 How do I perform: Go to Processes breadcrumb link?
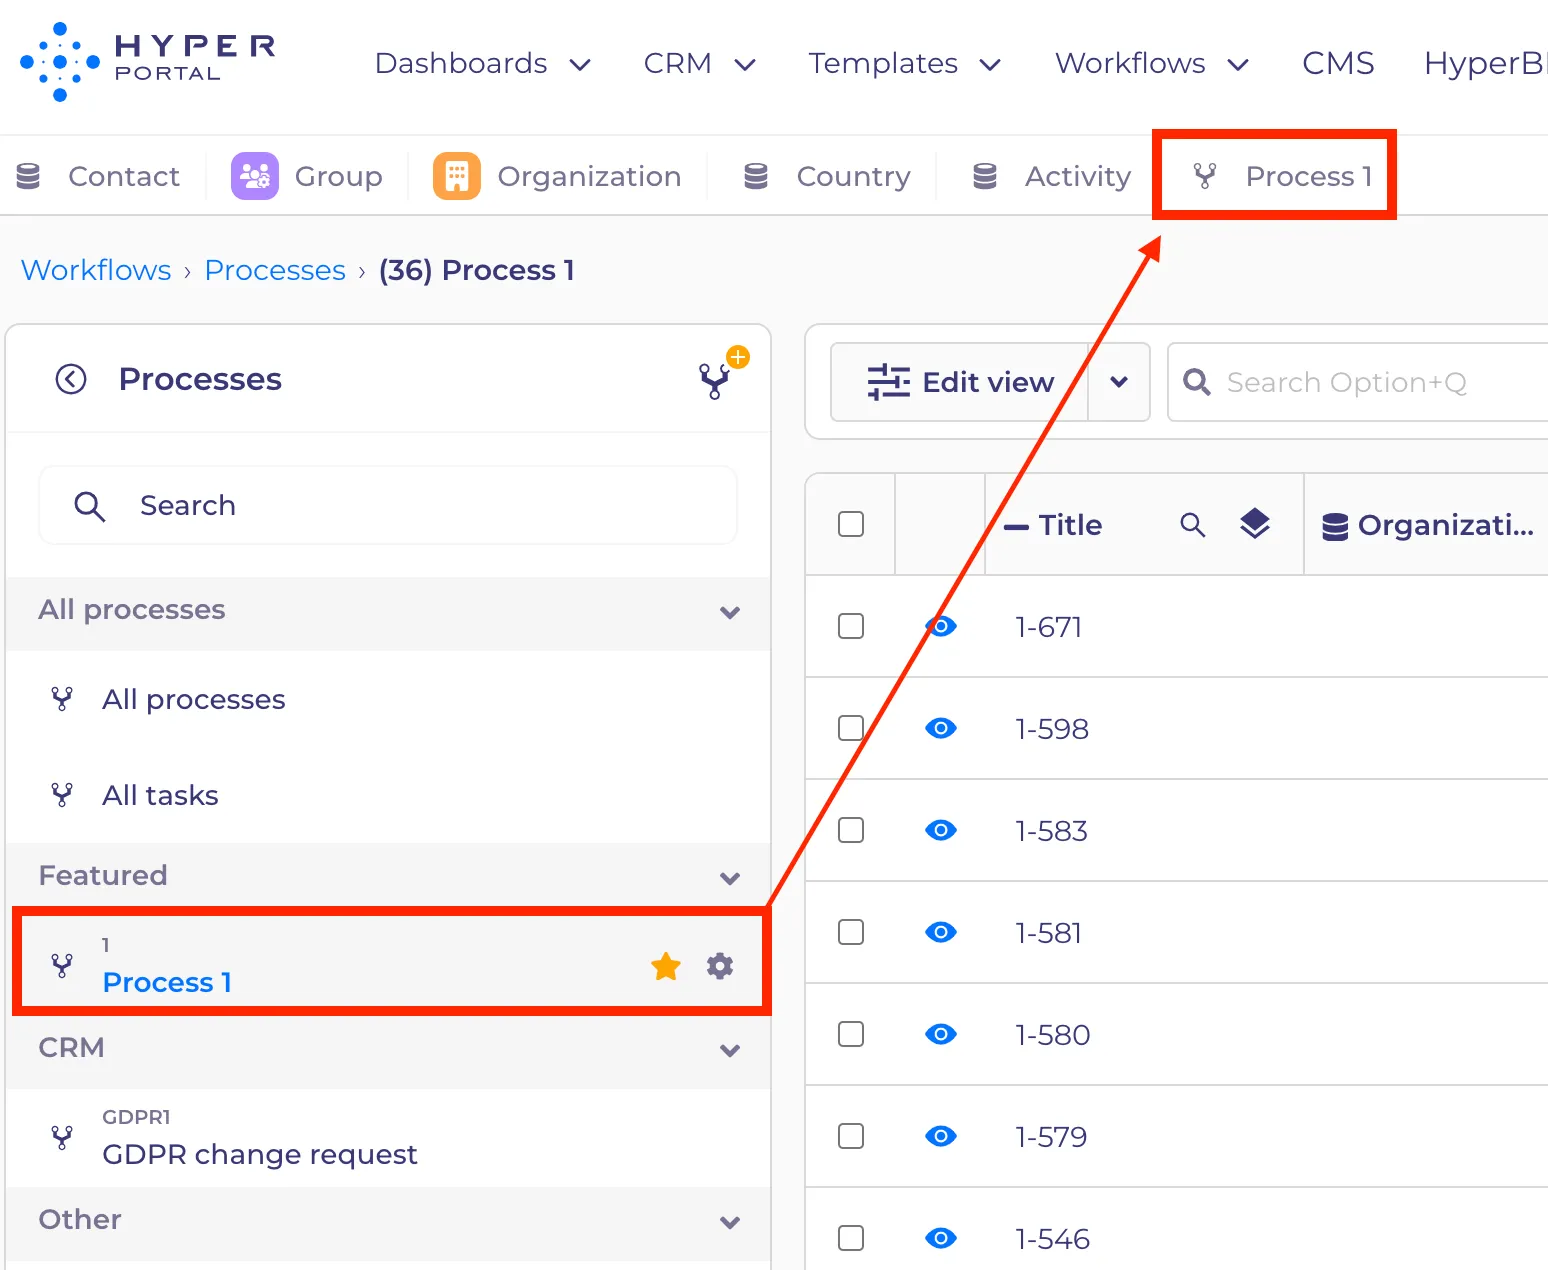click(275, 270)
